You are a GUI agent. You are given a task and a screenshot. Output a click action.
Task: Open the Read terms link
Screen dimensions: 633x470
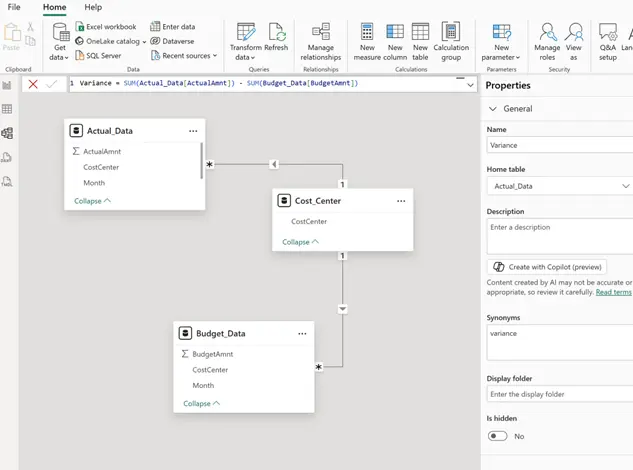(613, 292)
